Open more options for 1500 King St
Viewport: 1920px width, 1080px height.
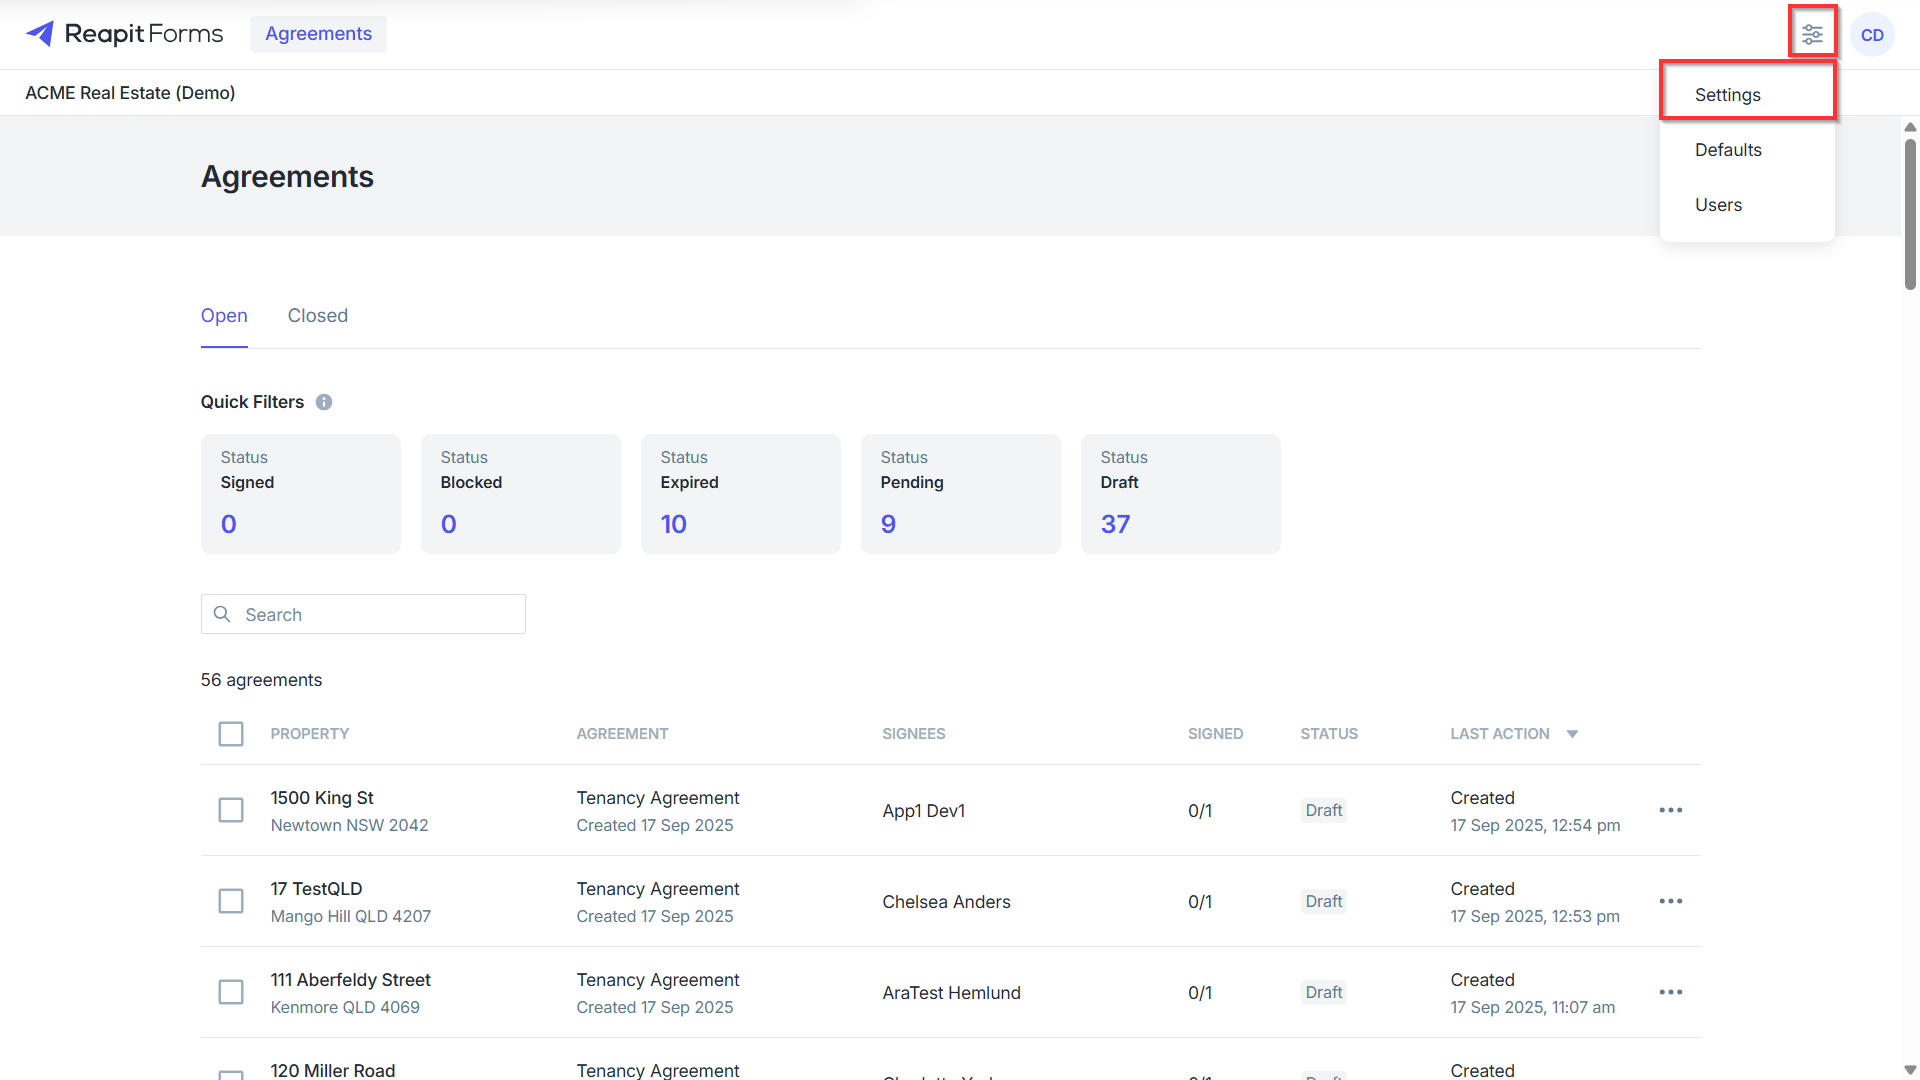click(x=1671, y=810)
